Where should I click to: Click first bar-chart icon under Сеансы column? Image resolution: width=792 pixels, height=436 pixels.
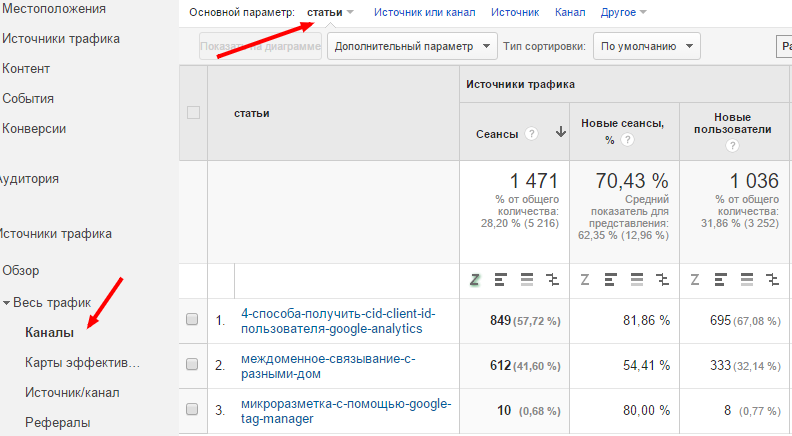[x=501, y=280]
